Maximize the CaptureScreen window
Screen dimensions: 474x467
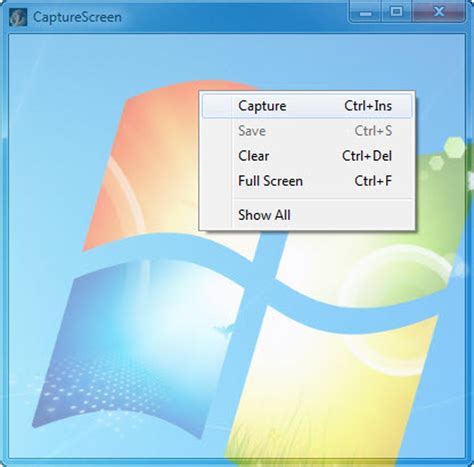coord(396,12)
